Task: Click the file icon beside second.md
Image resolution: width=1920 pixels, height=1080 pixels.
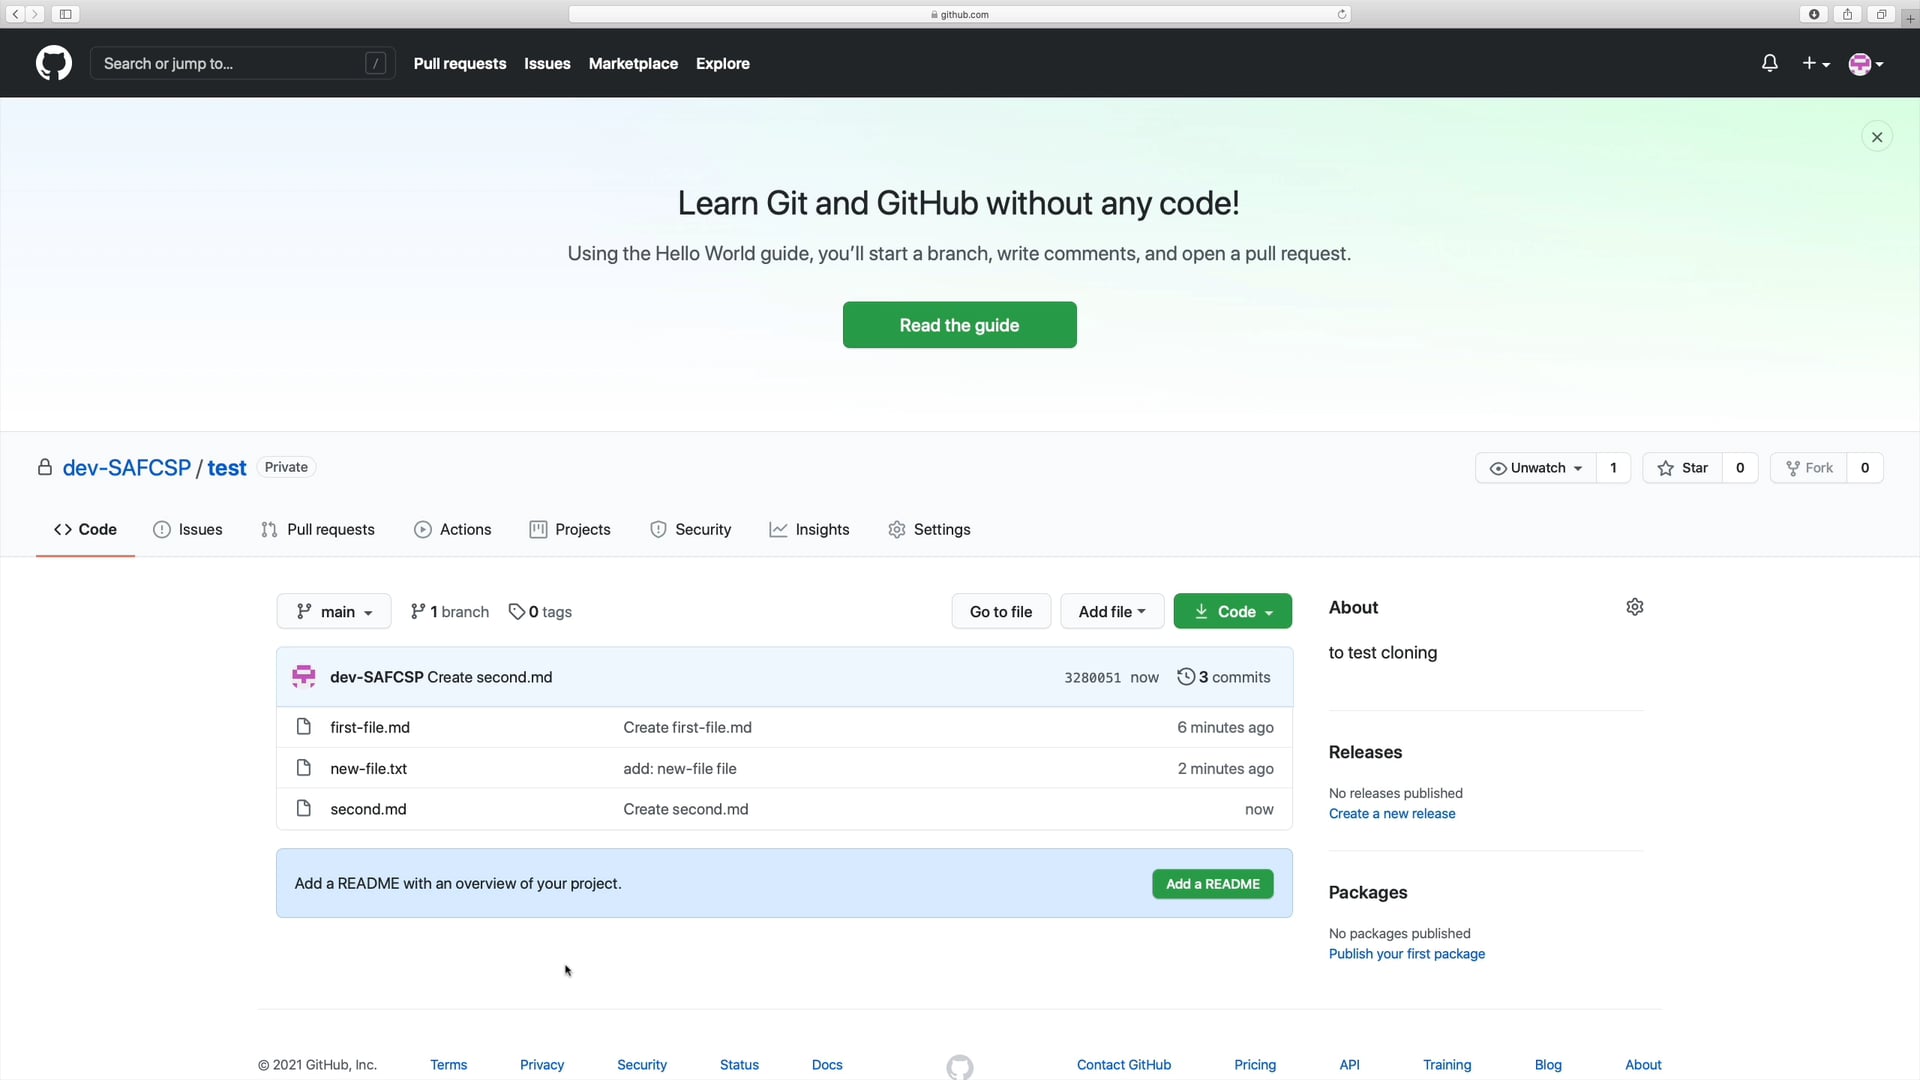Action: coord(304,808)
